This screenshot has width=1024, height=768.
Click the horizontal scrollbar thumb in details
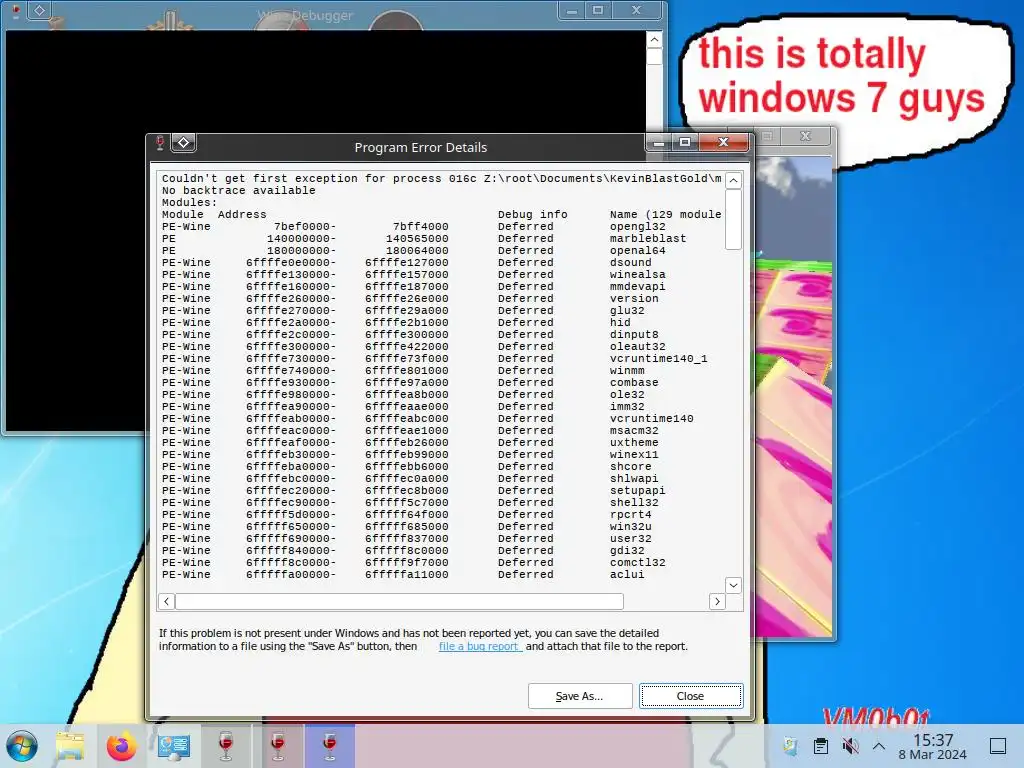pyautogui.click(x=400, y=601)
